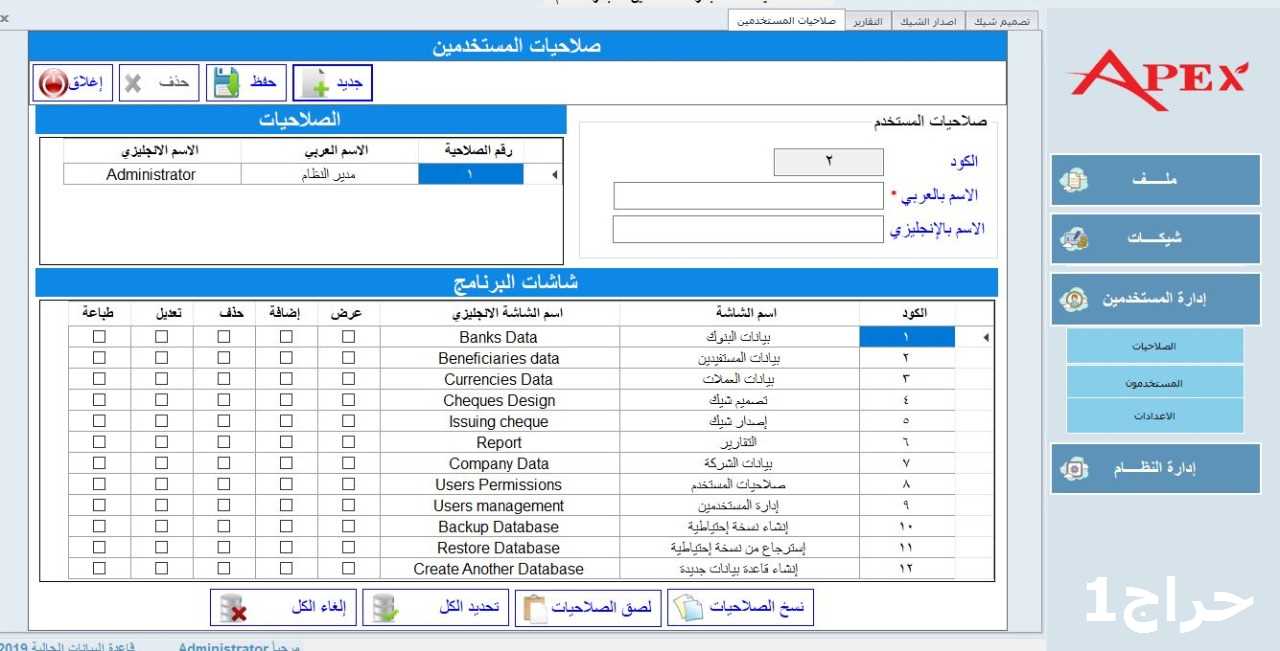Open the إدارة النظام sidebar section

(1155, 468)
